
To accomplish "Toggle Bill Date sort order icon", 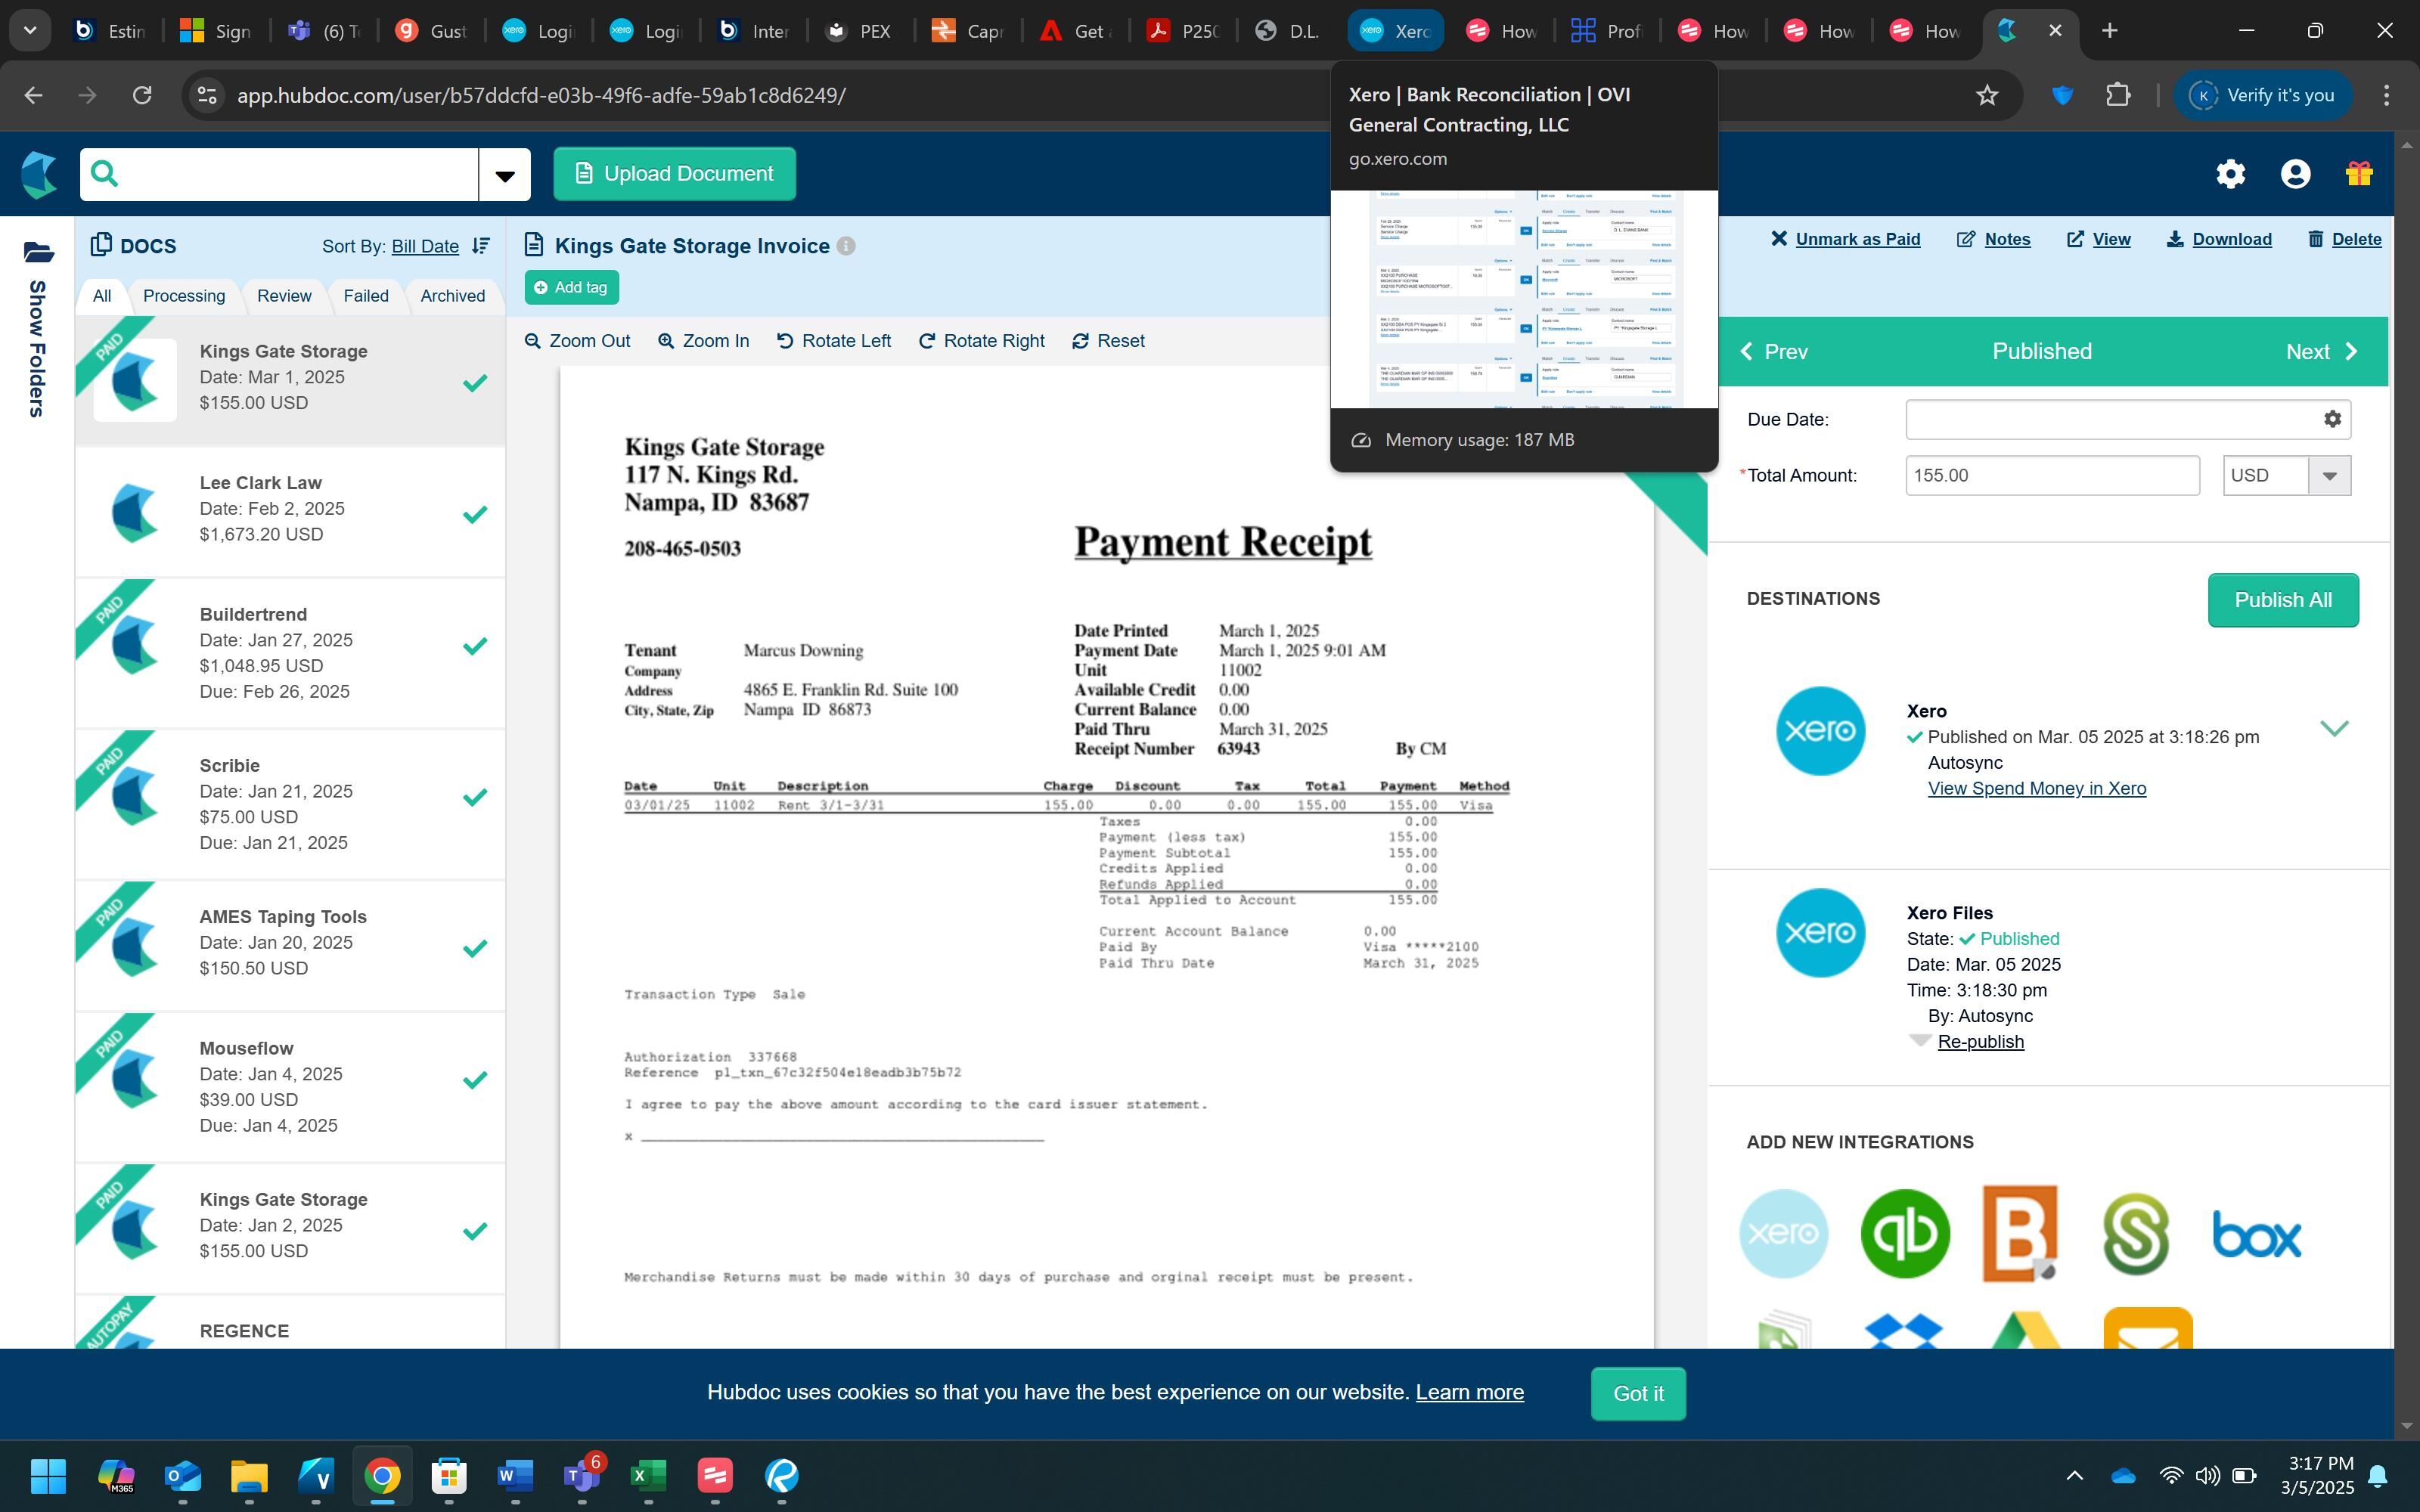I will pos(481,246).
